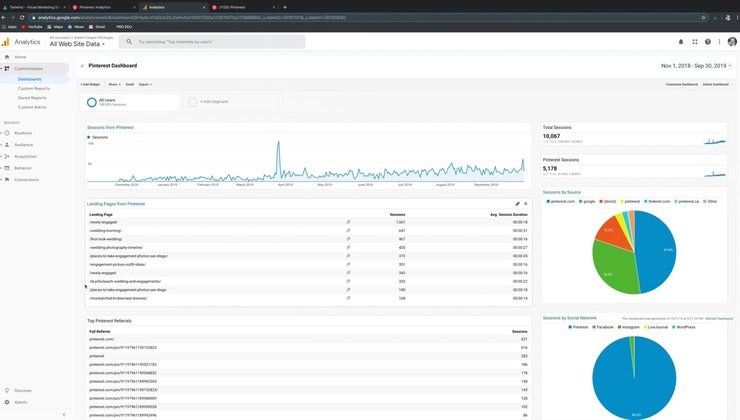Open the Sessions from Pinterest widget title

pos(110,127)
